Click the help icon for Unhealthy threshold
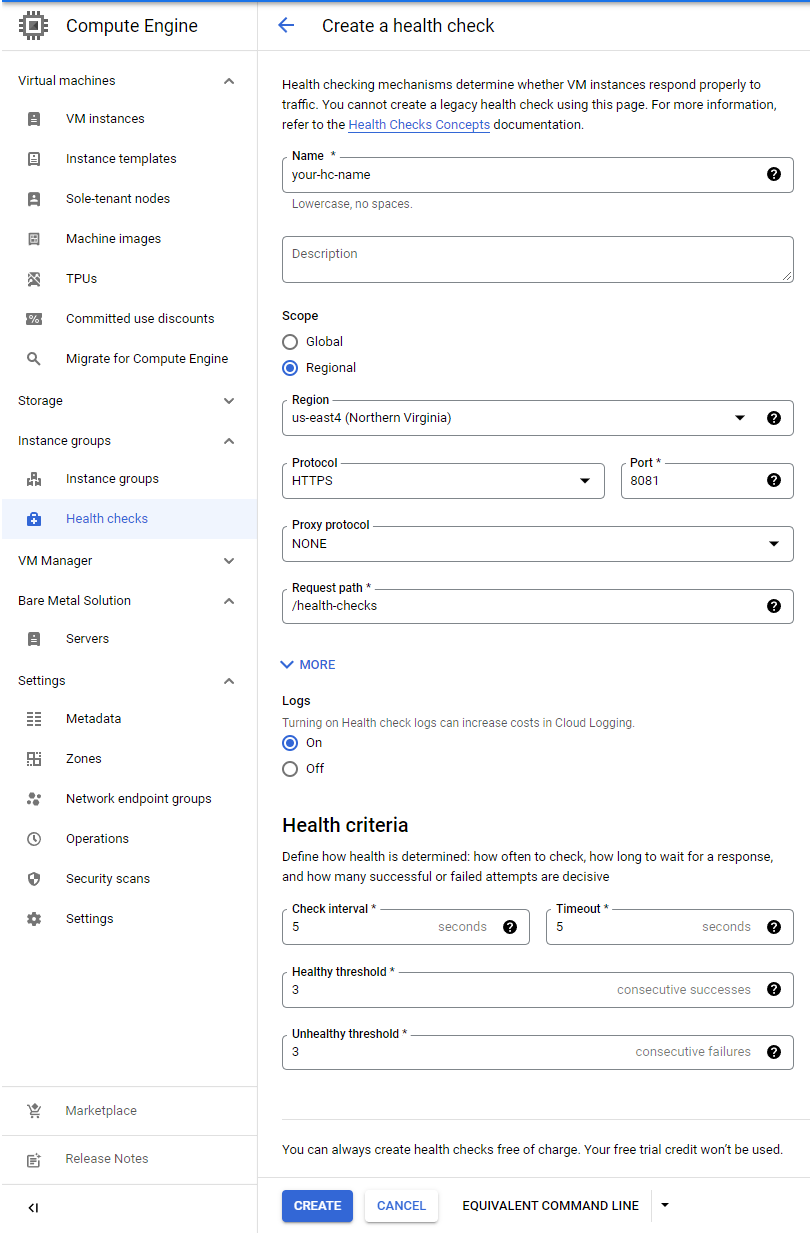Screen dimensions: 810x1233 [774, 1052]
